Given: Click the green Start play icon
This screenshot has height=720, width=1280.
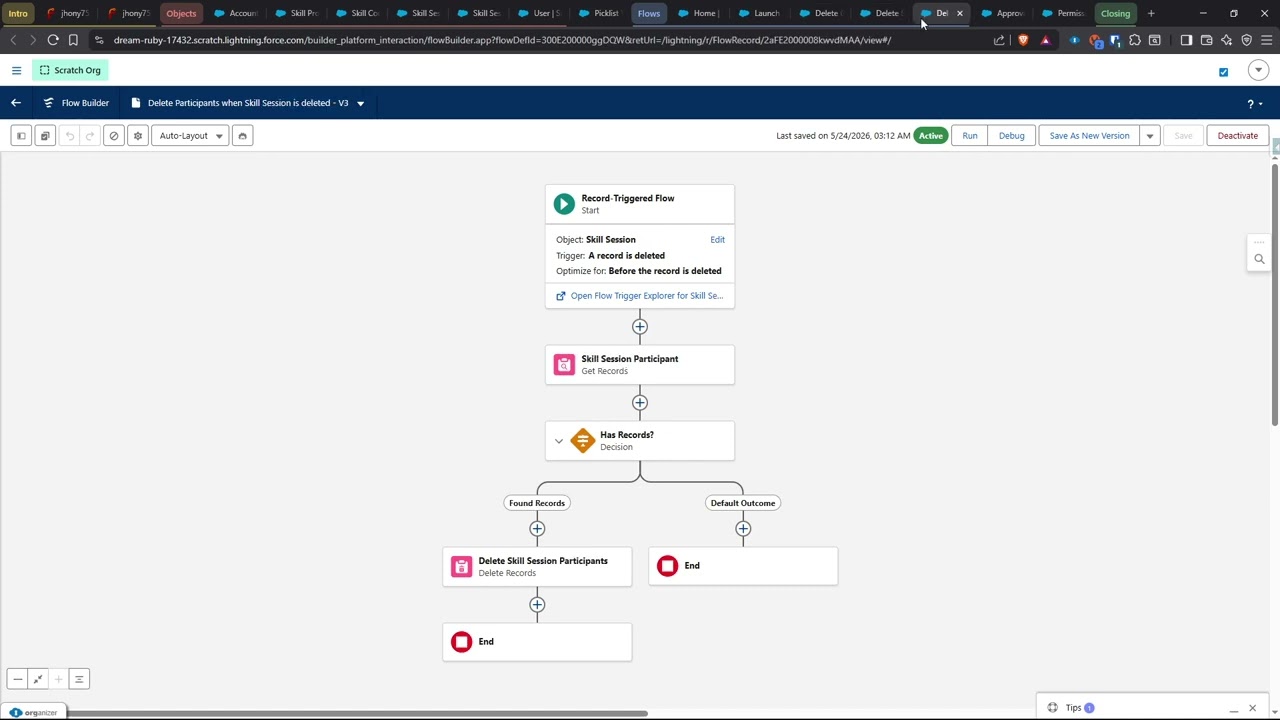Looking at the screenshot, I should pos(564,204).
